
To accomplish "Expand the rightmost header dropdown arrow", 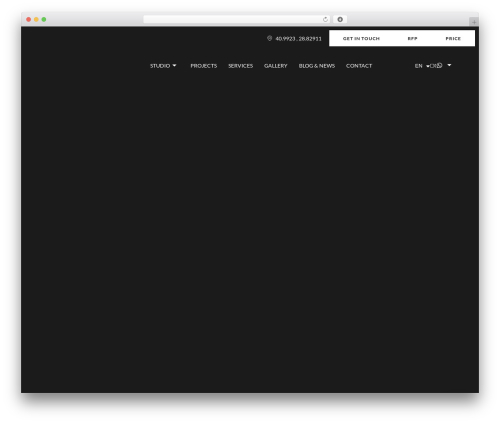I will pyautogui.click(x=449, y=65).
